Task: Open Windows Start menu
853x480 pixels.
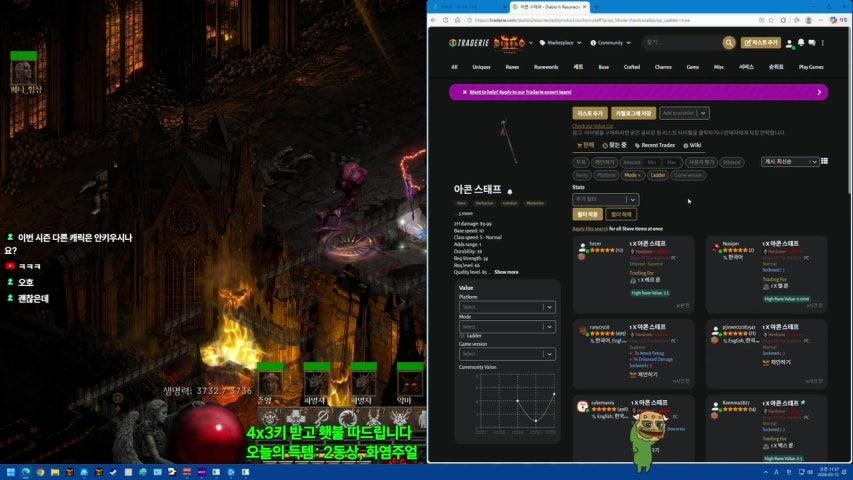Action: 10,472
